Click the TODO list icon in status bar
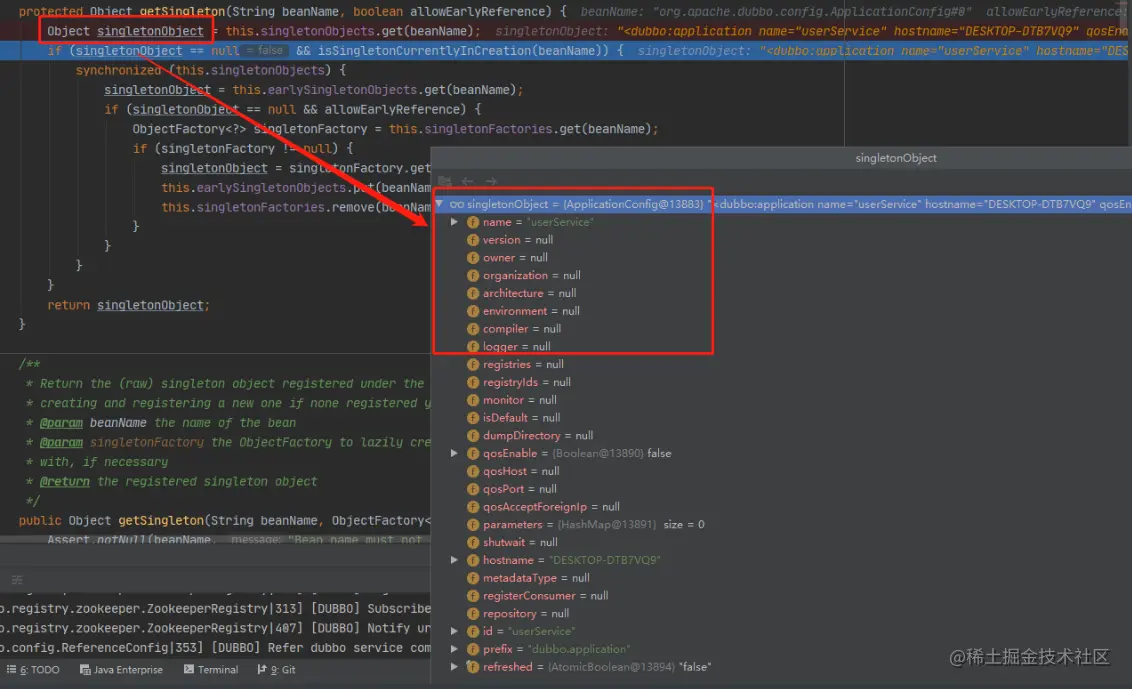Viewport: 1132px width, 689px height. 12,670
